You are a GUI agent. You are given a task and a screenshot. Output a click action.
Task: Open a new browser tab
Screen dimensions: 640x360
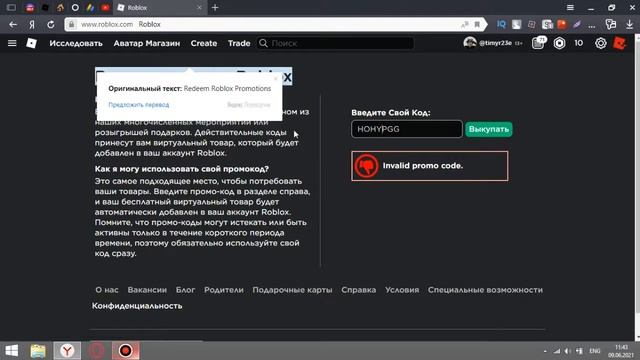[215, 8]
